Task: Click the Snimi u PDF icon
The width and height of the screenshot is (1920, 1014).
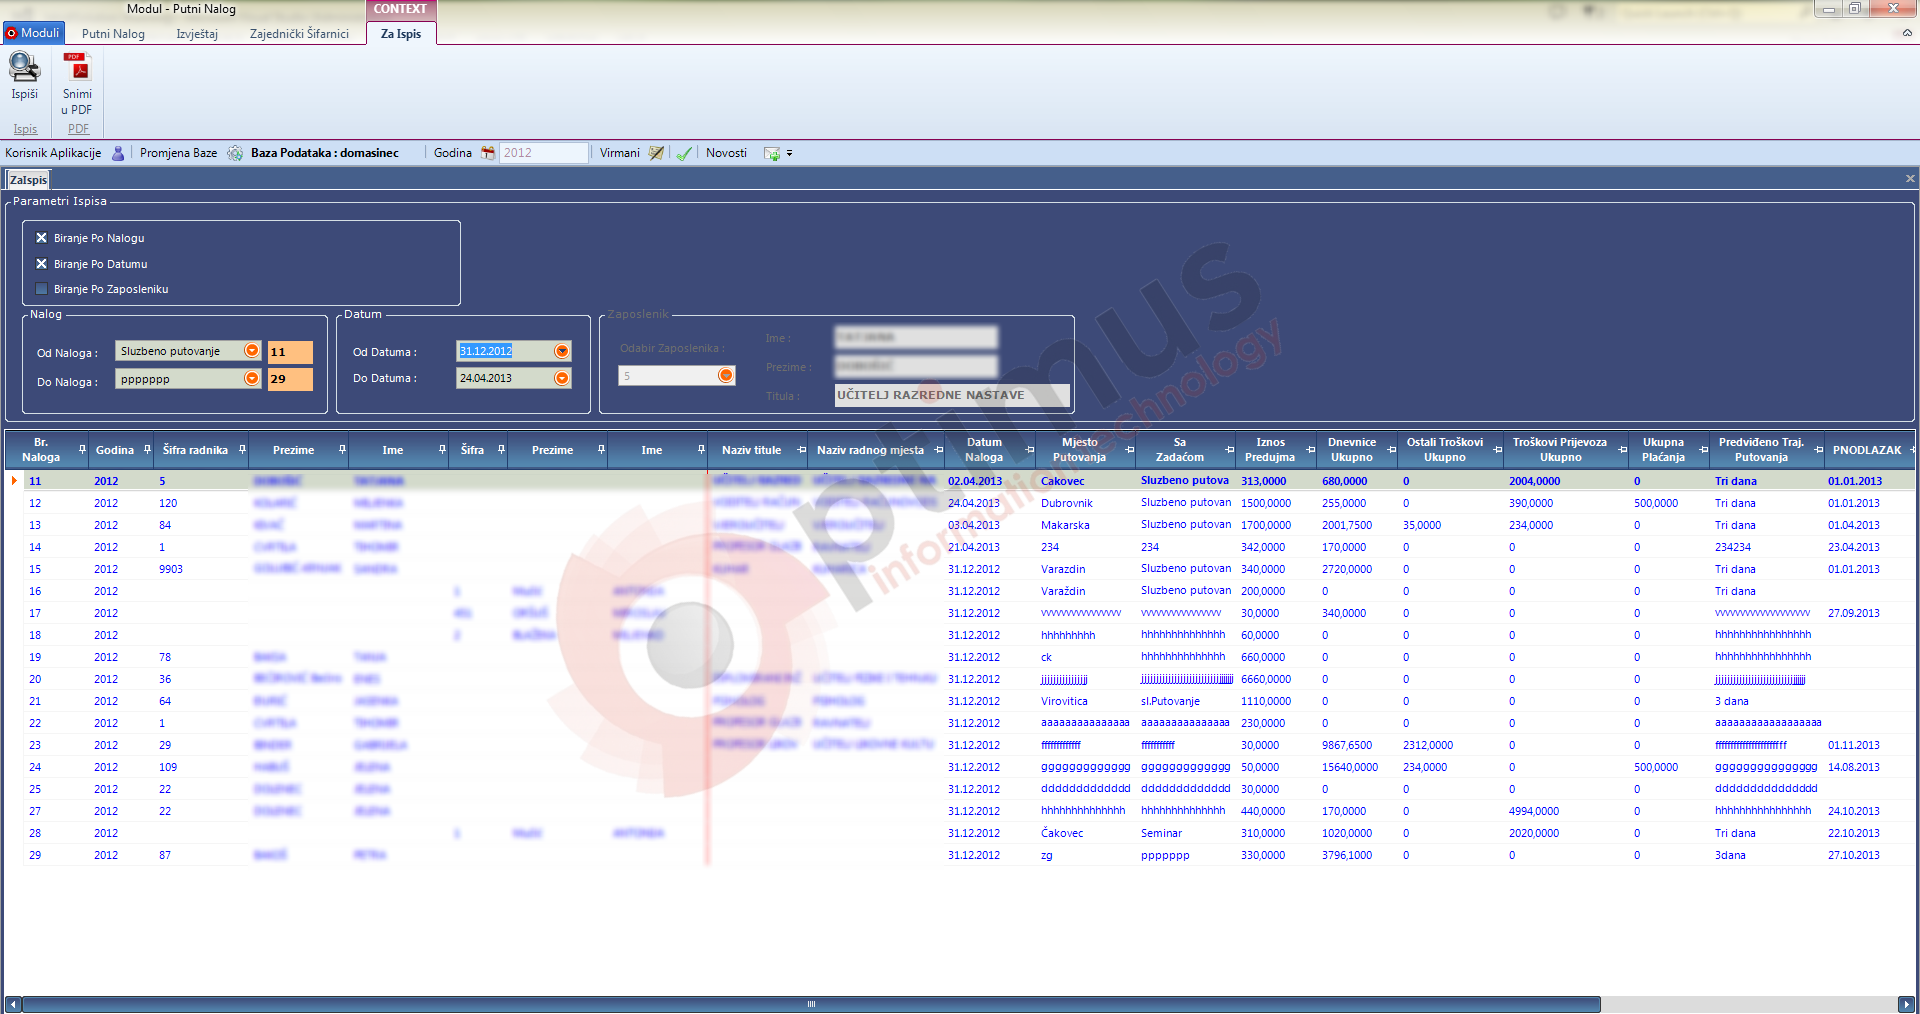Action: (77, 68)
